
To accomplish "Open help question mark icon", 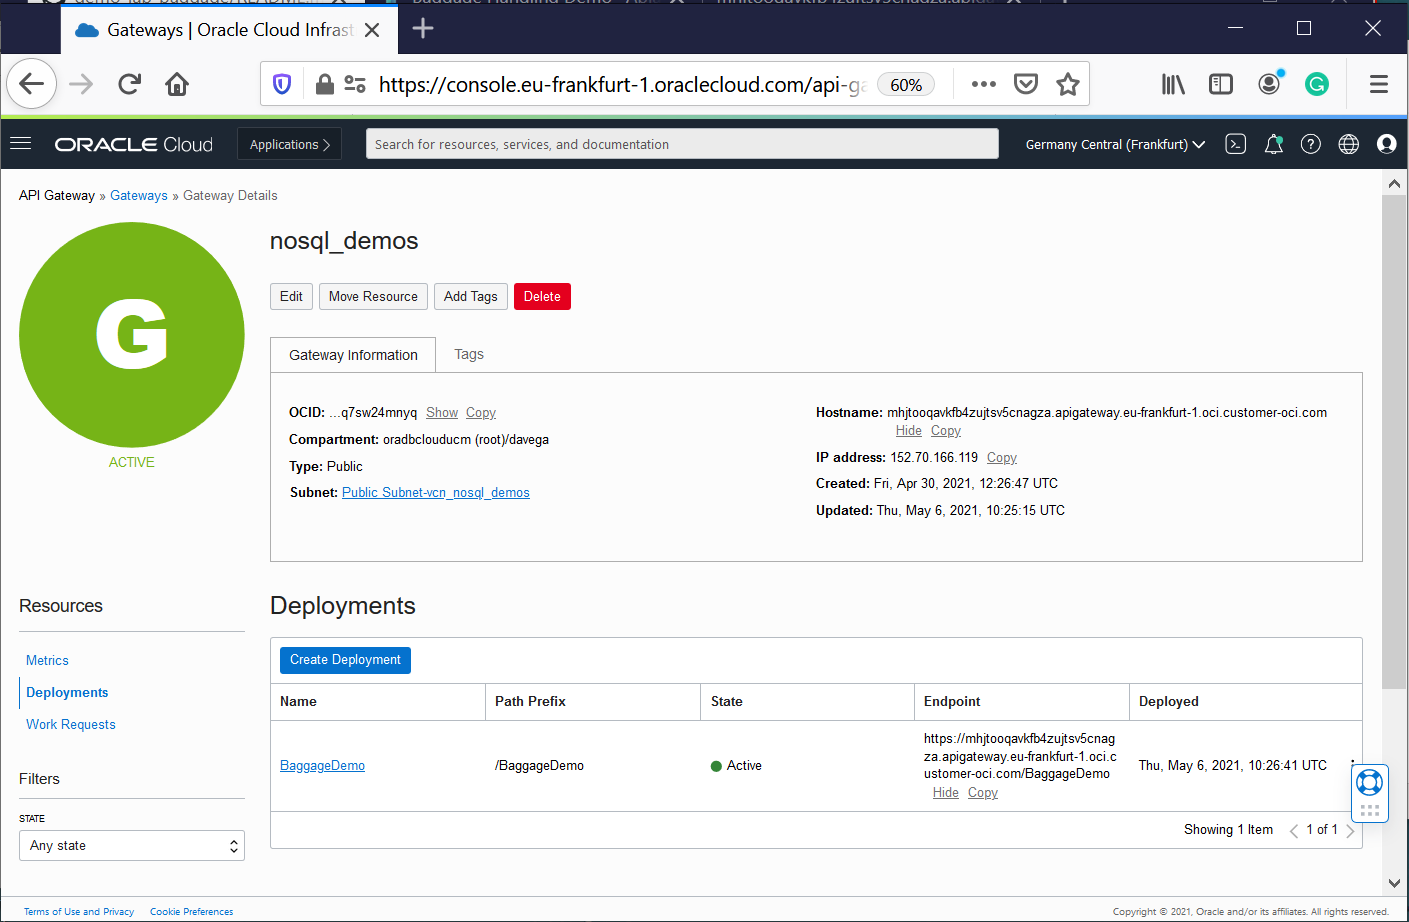I will coord(1311,144).
